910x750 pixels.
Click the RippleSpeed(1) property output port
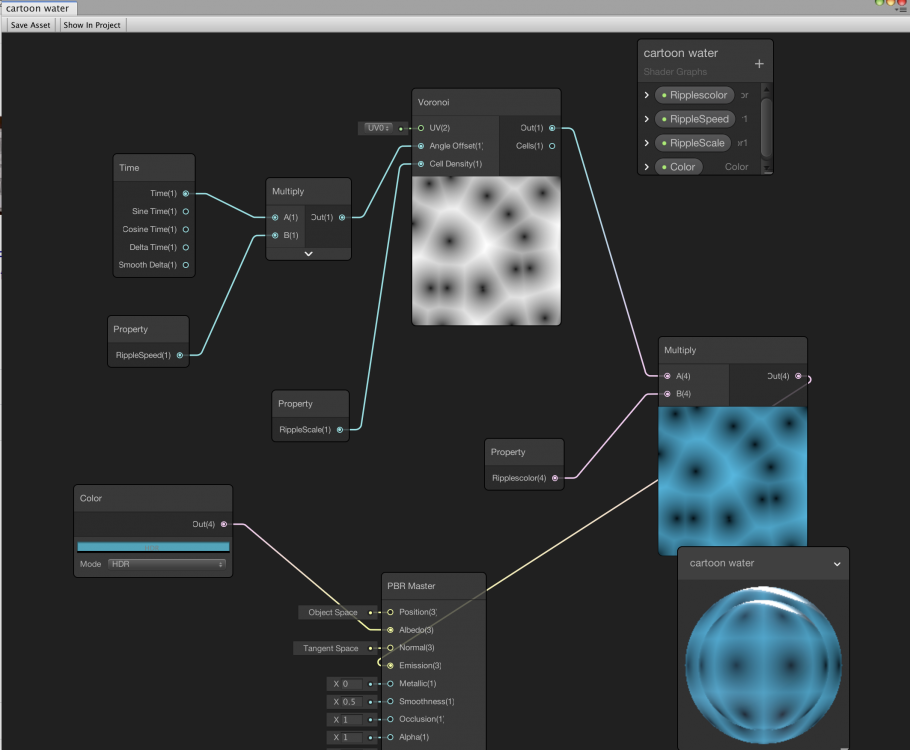180,355
